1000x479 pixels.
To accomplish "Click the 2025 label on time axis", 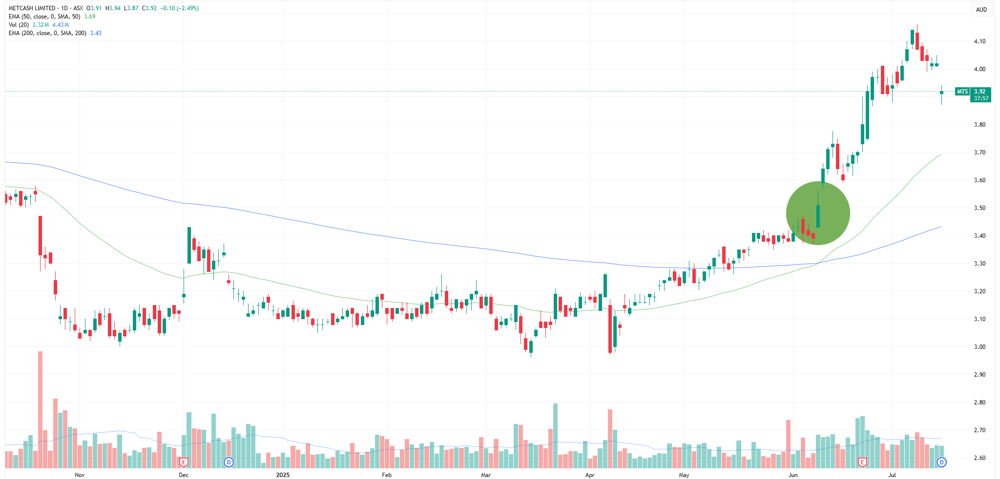I will tap(284, 475).
